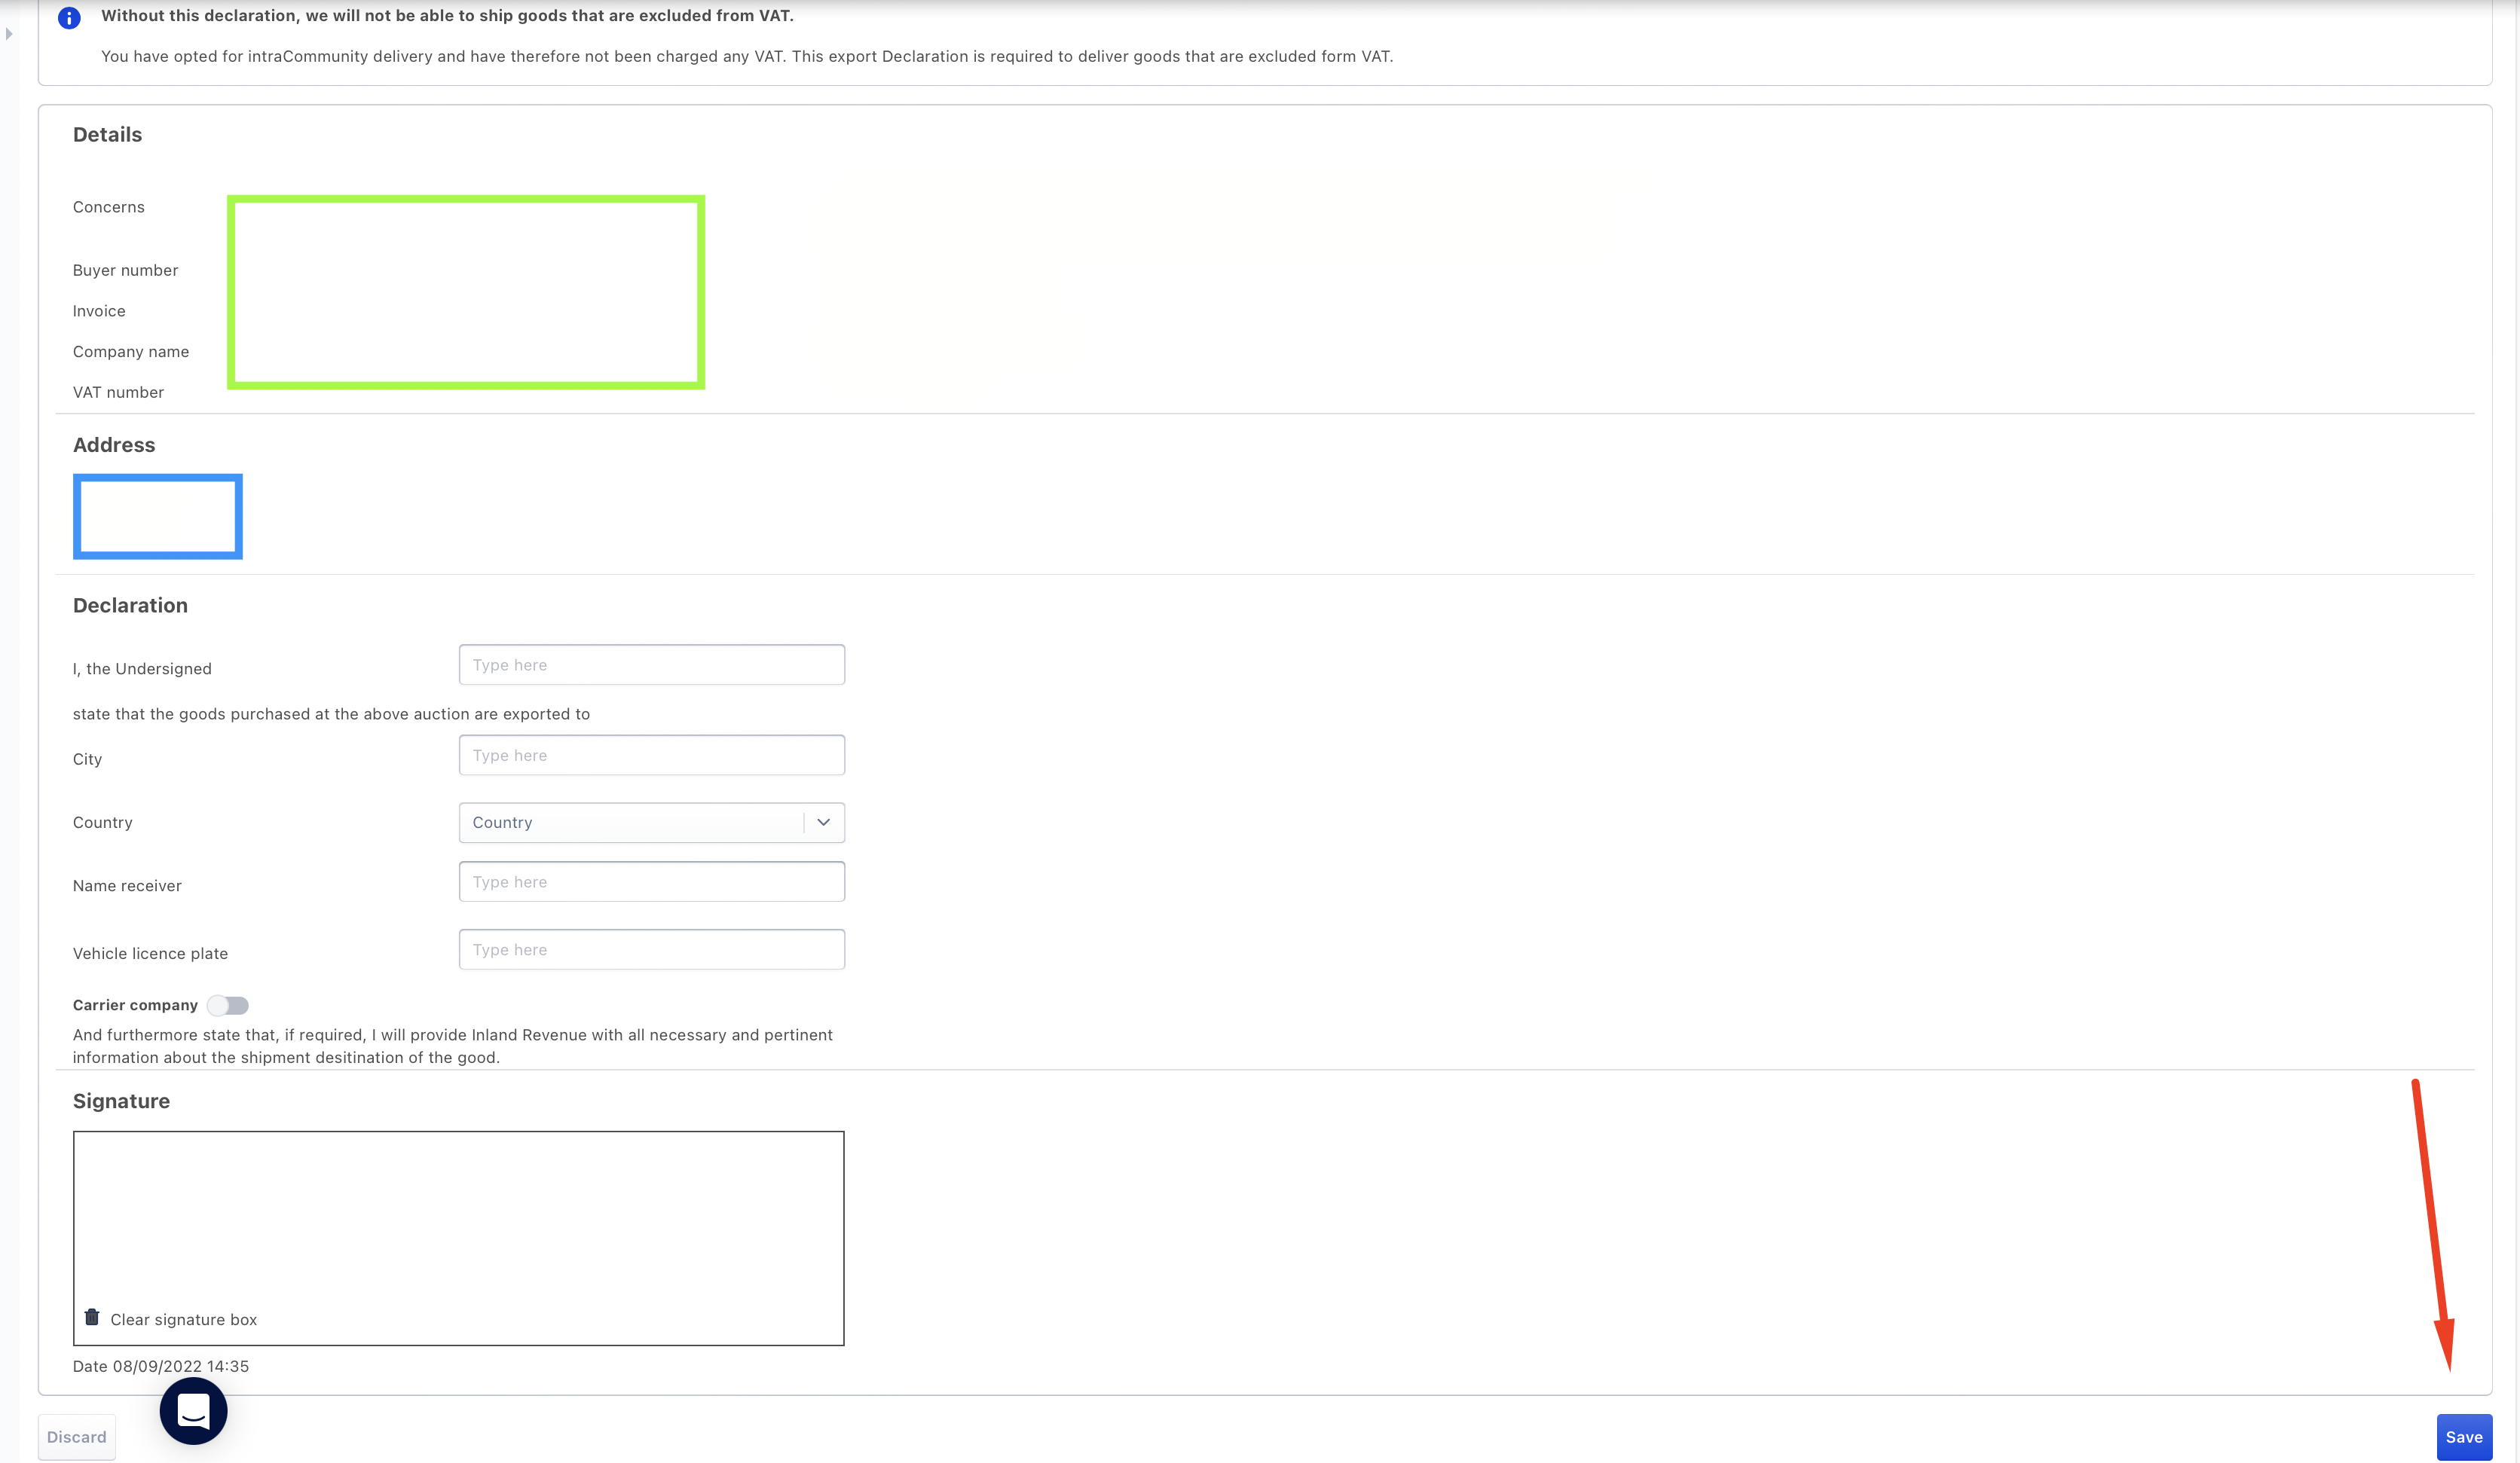The image size is (2520, 1463).
Task: Expand the collapsed left sidebar arrow
Action: tap(9, 34)
